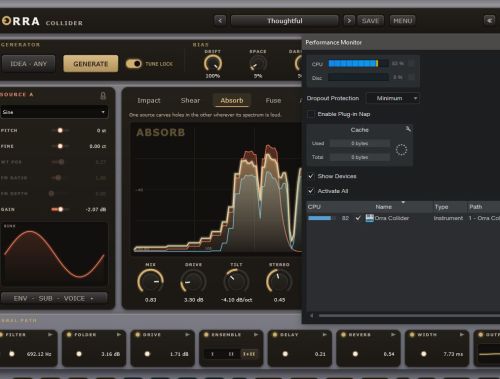This screenshot has height=379, width=500.
Task: Click the Delay module knob dot
Action: [x=285, y=354]
